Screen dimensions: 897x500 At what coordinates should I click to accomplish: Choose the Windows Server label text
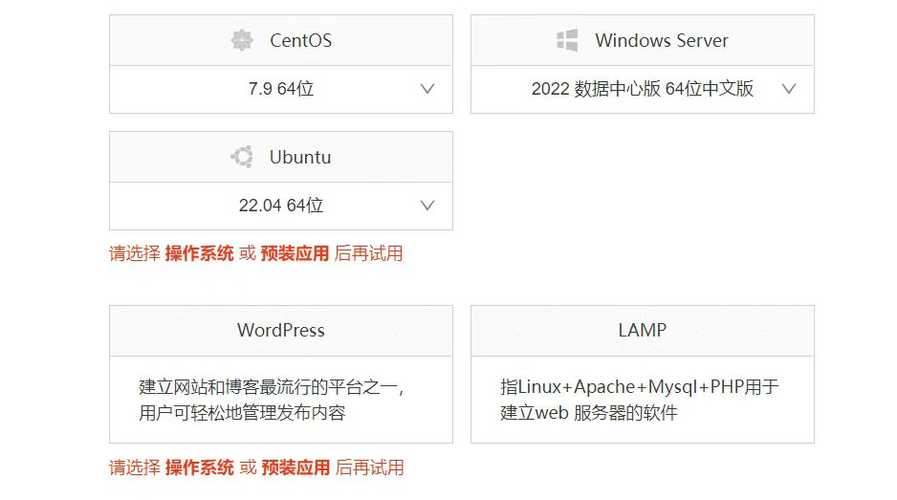point(661,41)
